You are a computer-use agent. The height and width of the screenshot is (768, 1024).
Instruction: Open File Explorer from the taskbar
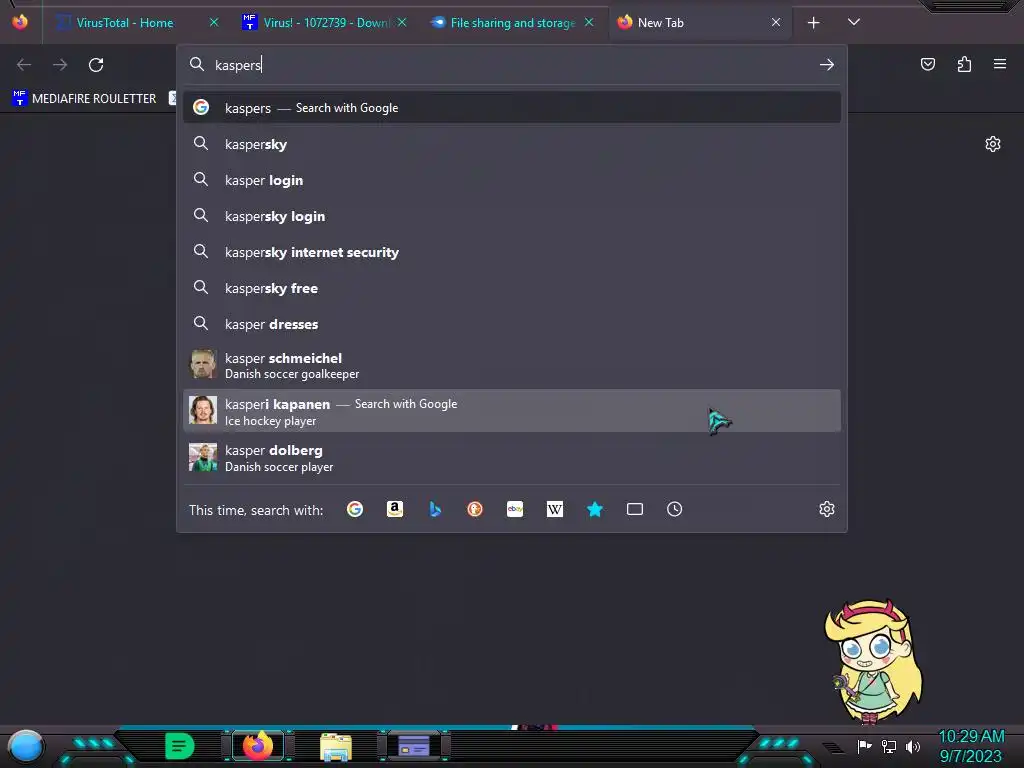[x=336, y=746]
